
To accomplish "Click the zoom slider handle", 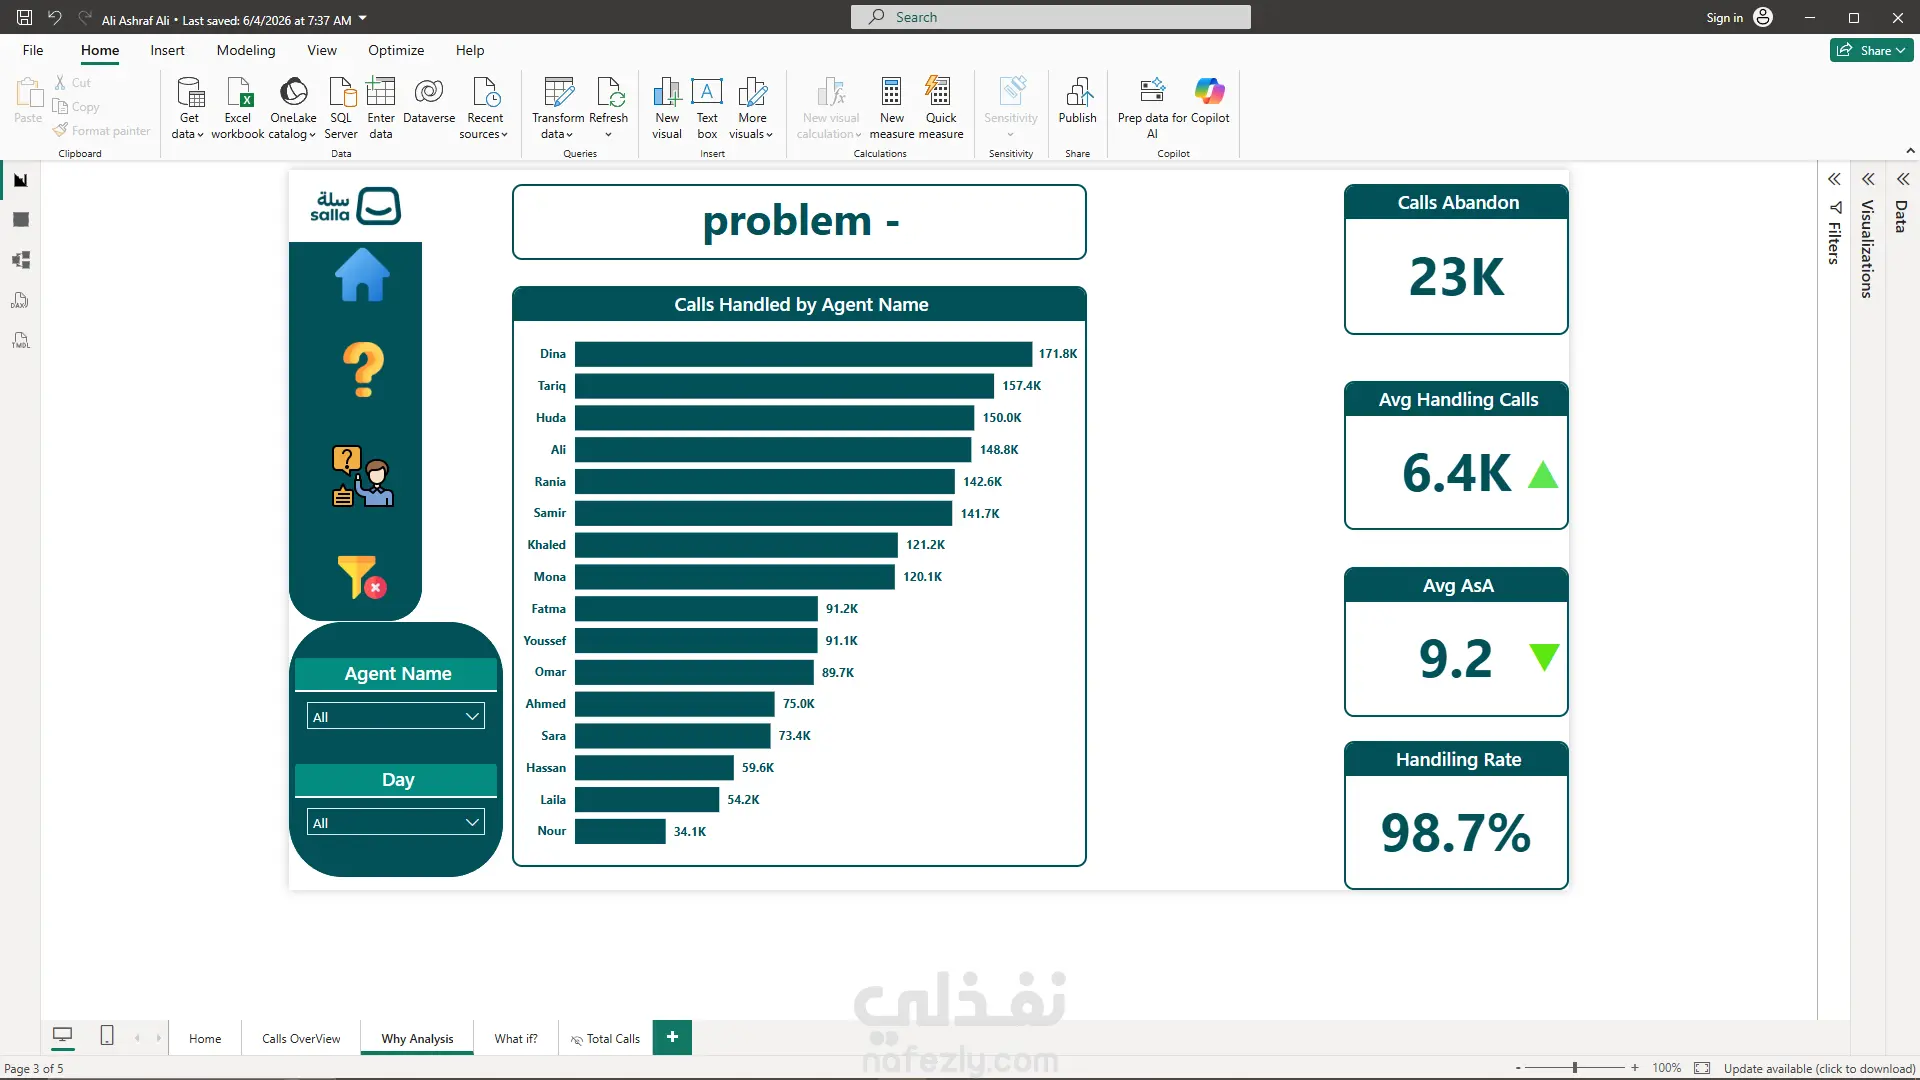I will (1575, 1068).
